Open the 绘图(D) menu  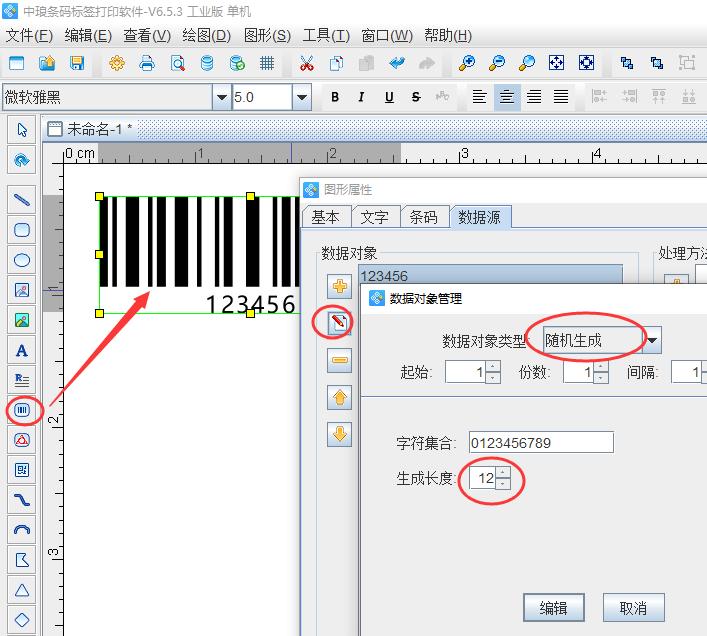[207, 35]
